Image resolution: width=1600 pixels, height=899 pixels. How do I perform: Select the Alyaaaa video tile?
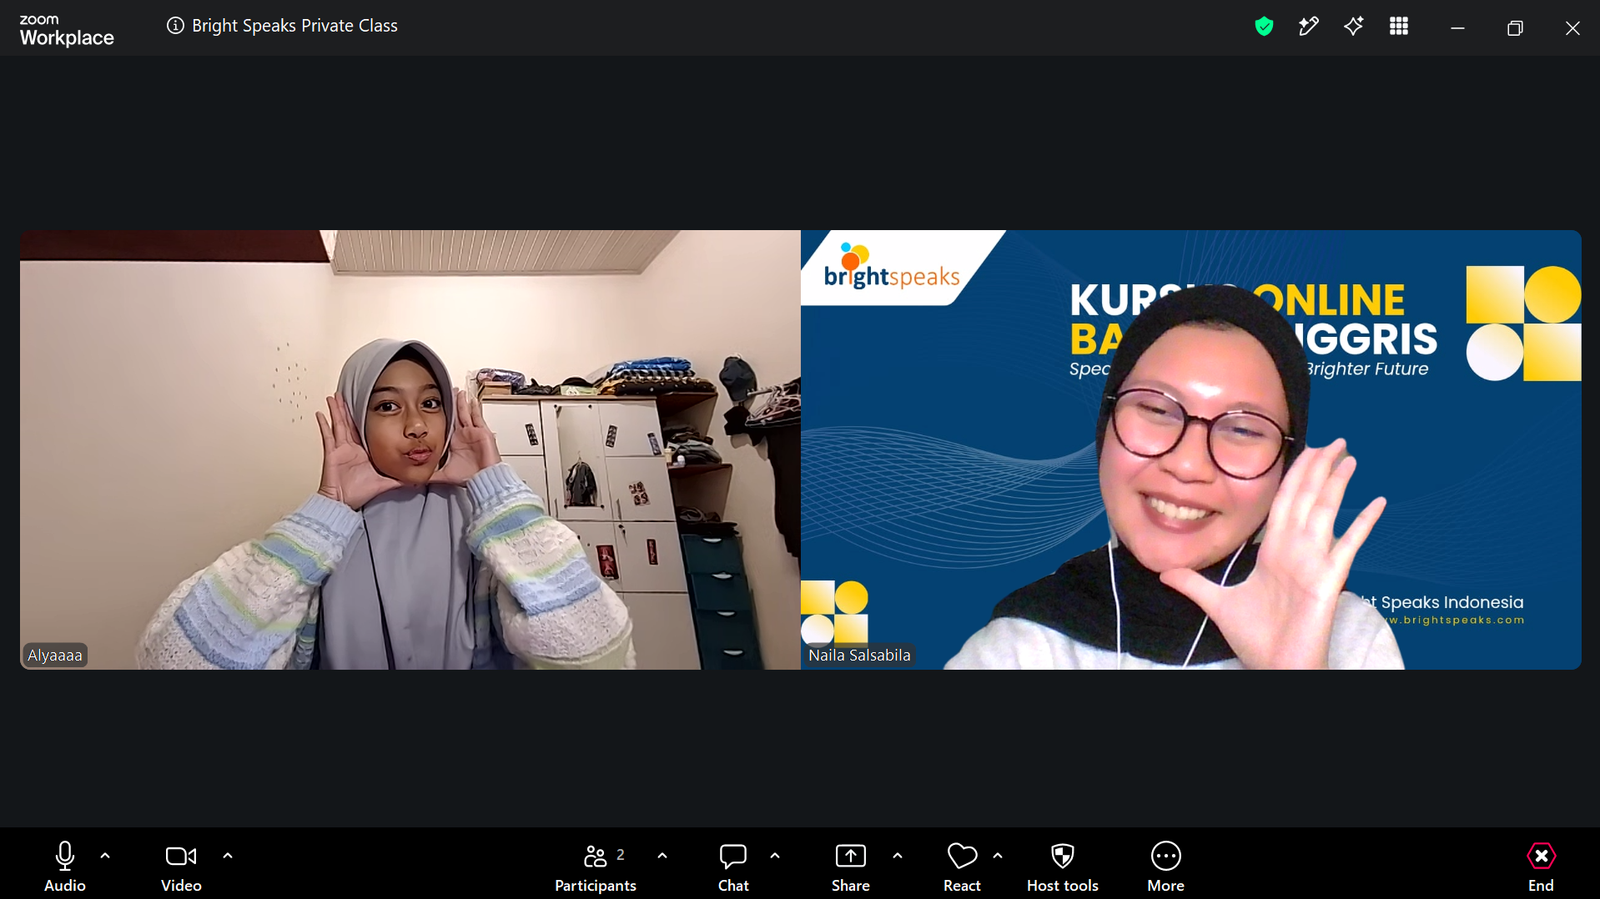click(x=410, y=450)
